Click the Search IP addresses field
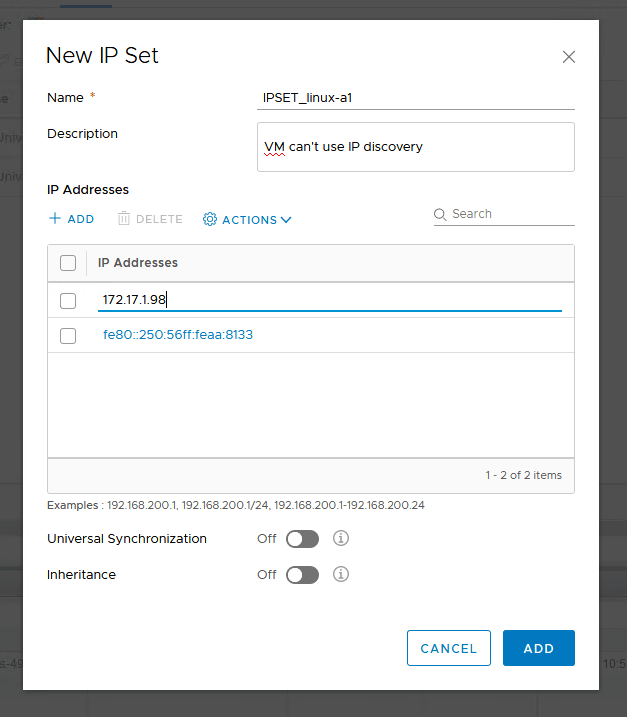627x717 pixels. (510, 214)
